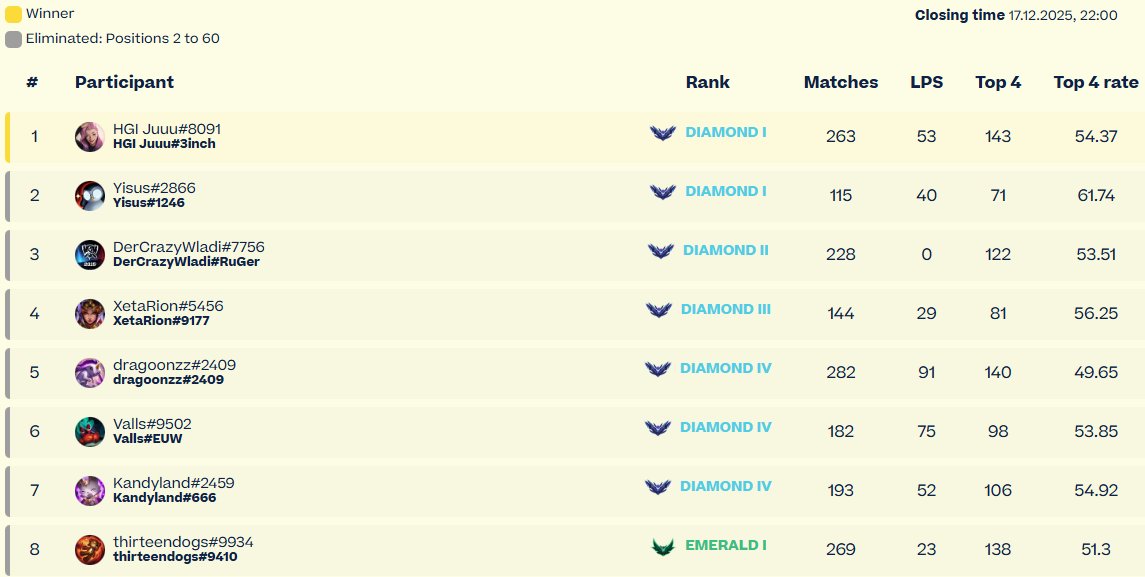The width and height of the screenshot is (1145, 577).
Task: Click HGI Juuu's profile avatar
Action: (x=90, y=137)
